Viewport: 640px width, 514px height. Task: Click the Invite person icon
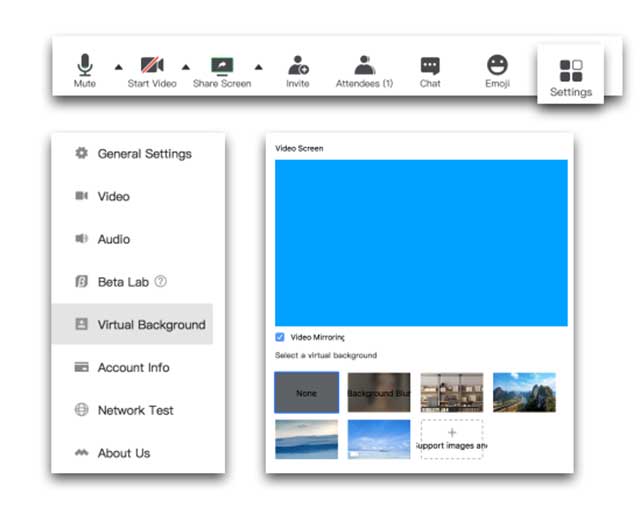(298, 66)
